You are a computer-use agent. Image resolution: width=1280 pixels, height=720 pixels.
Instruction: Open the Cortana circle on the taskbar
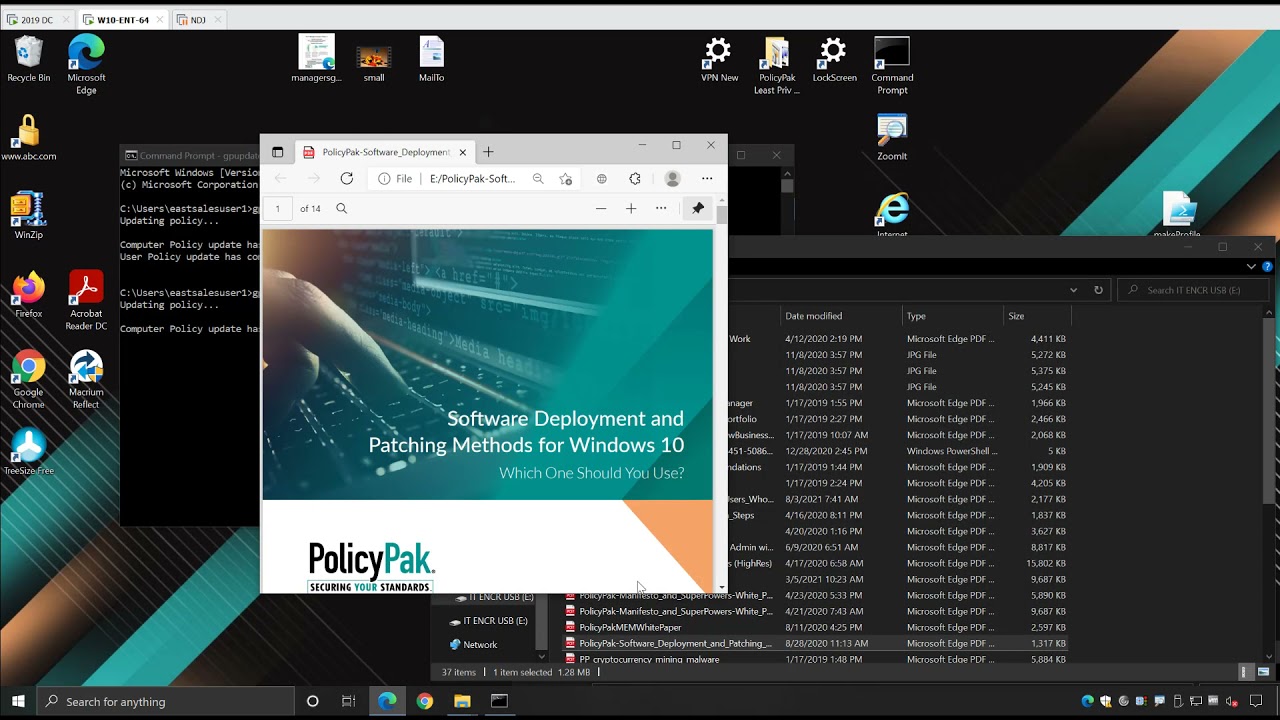tap(312, 701)
